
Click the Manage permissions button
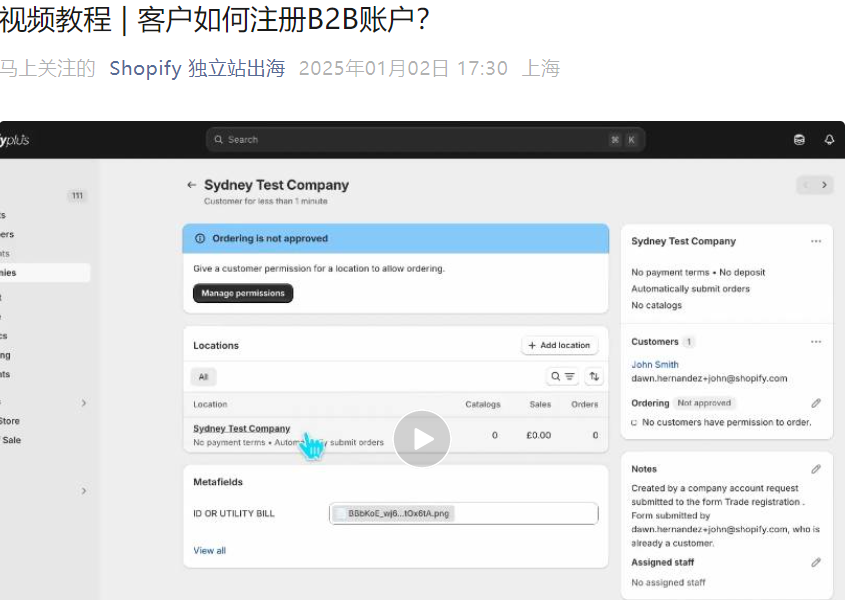click(243, 293)
